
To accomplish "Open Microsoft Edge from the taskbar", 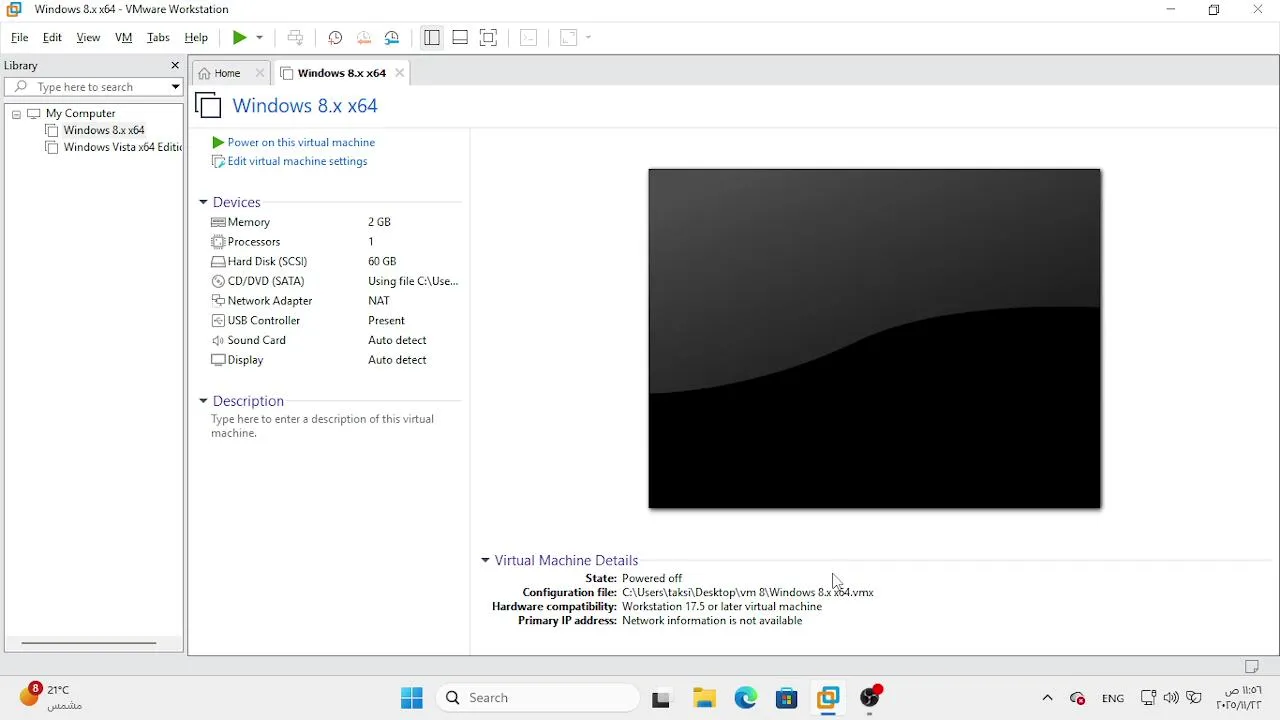I will click(746, 698).
